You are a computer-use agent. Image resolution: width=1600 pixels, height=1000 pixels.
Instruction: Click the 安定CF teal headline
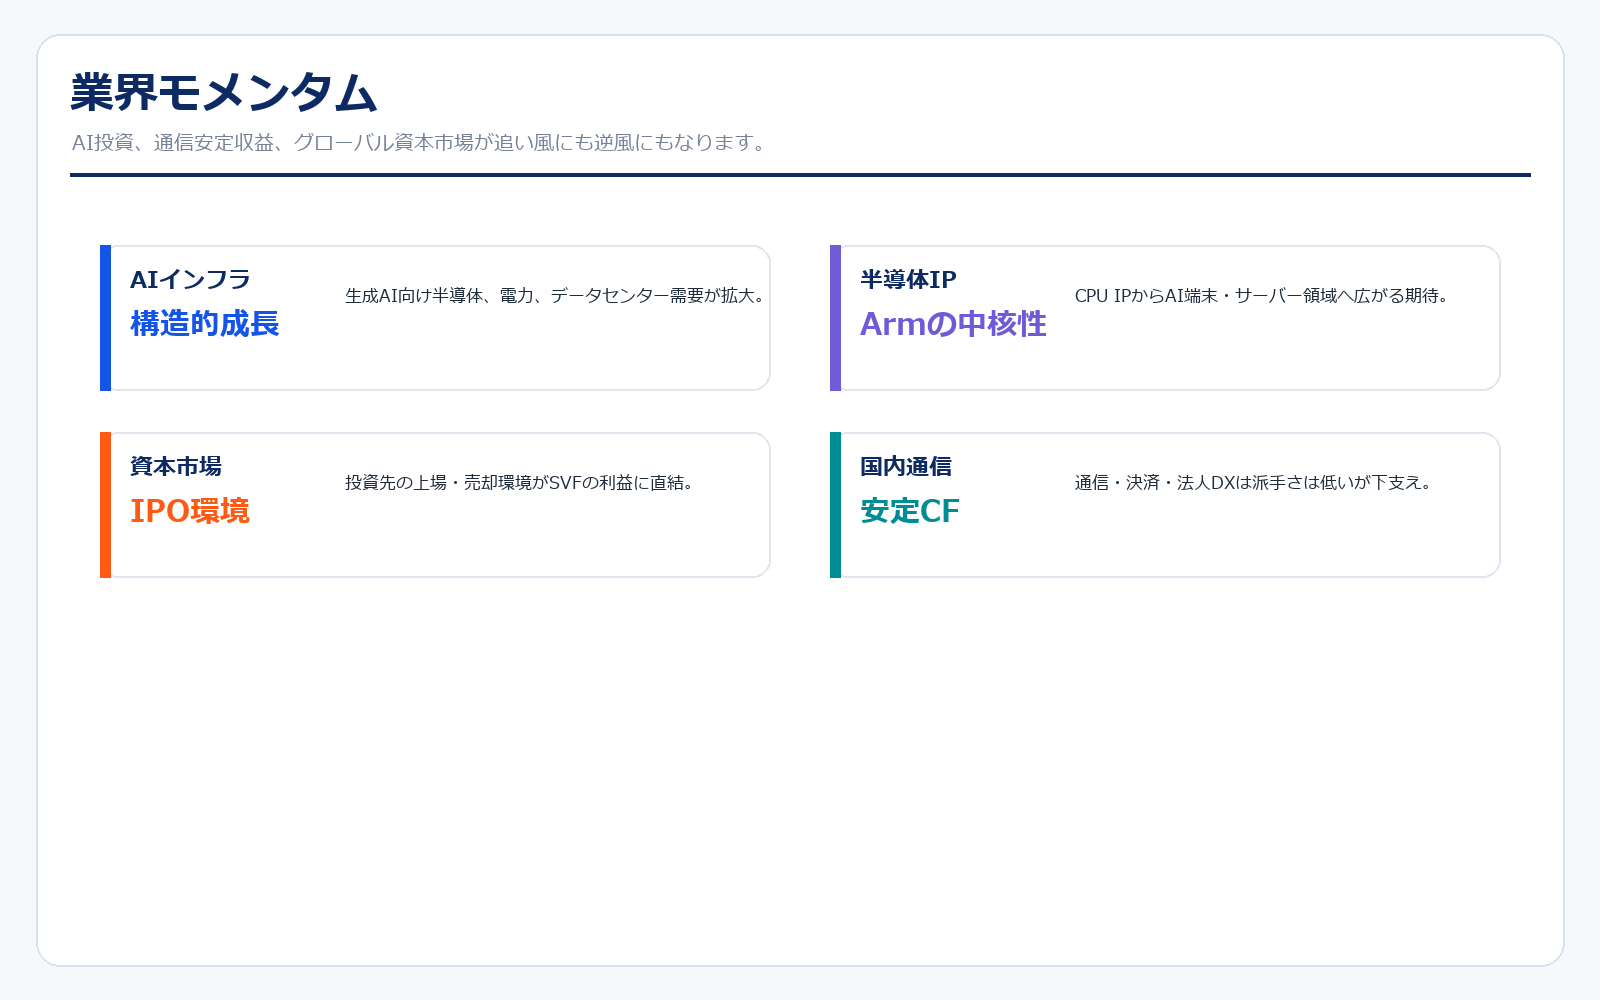pos(910,511)
